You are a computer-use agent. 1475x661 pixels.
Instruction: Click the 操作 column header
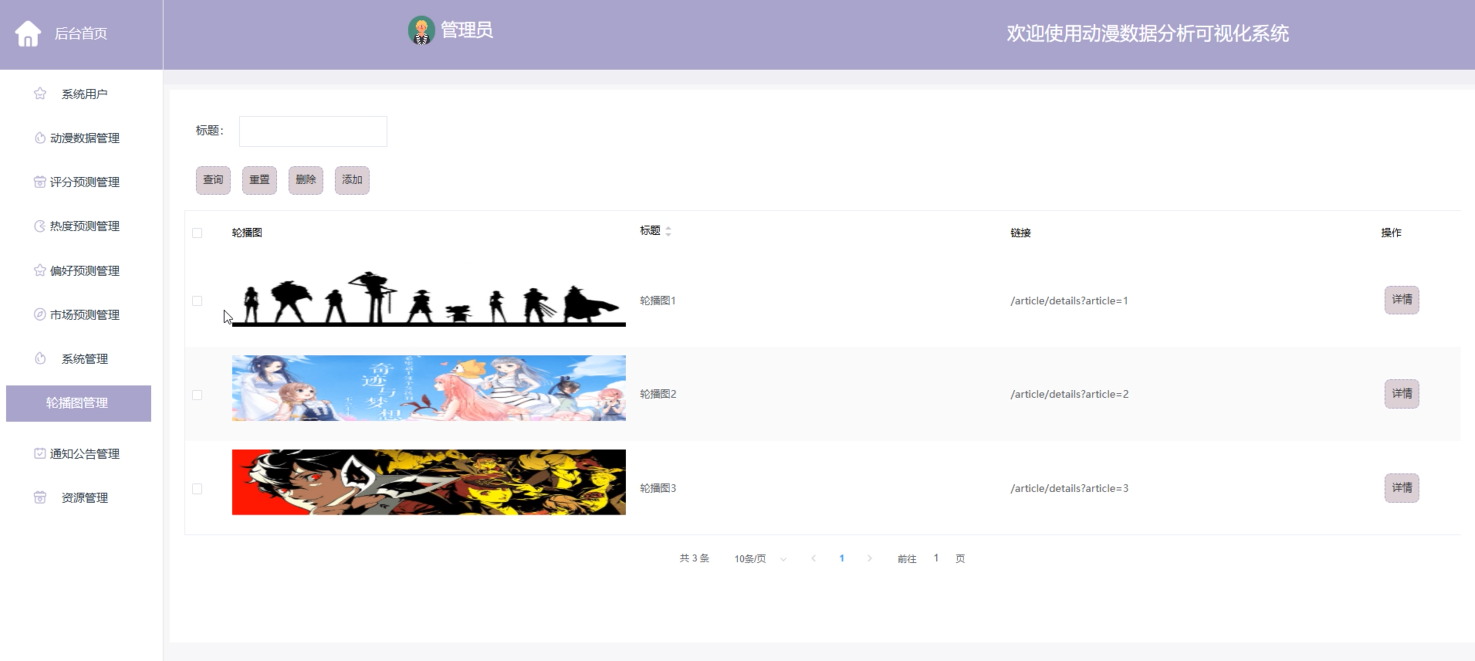(1391, 233)
